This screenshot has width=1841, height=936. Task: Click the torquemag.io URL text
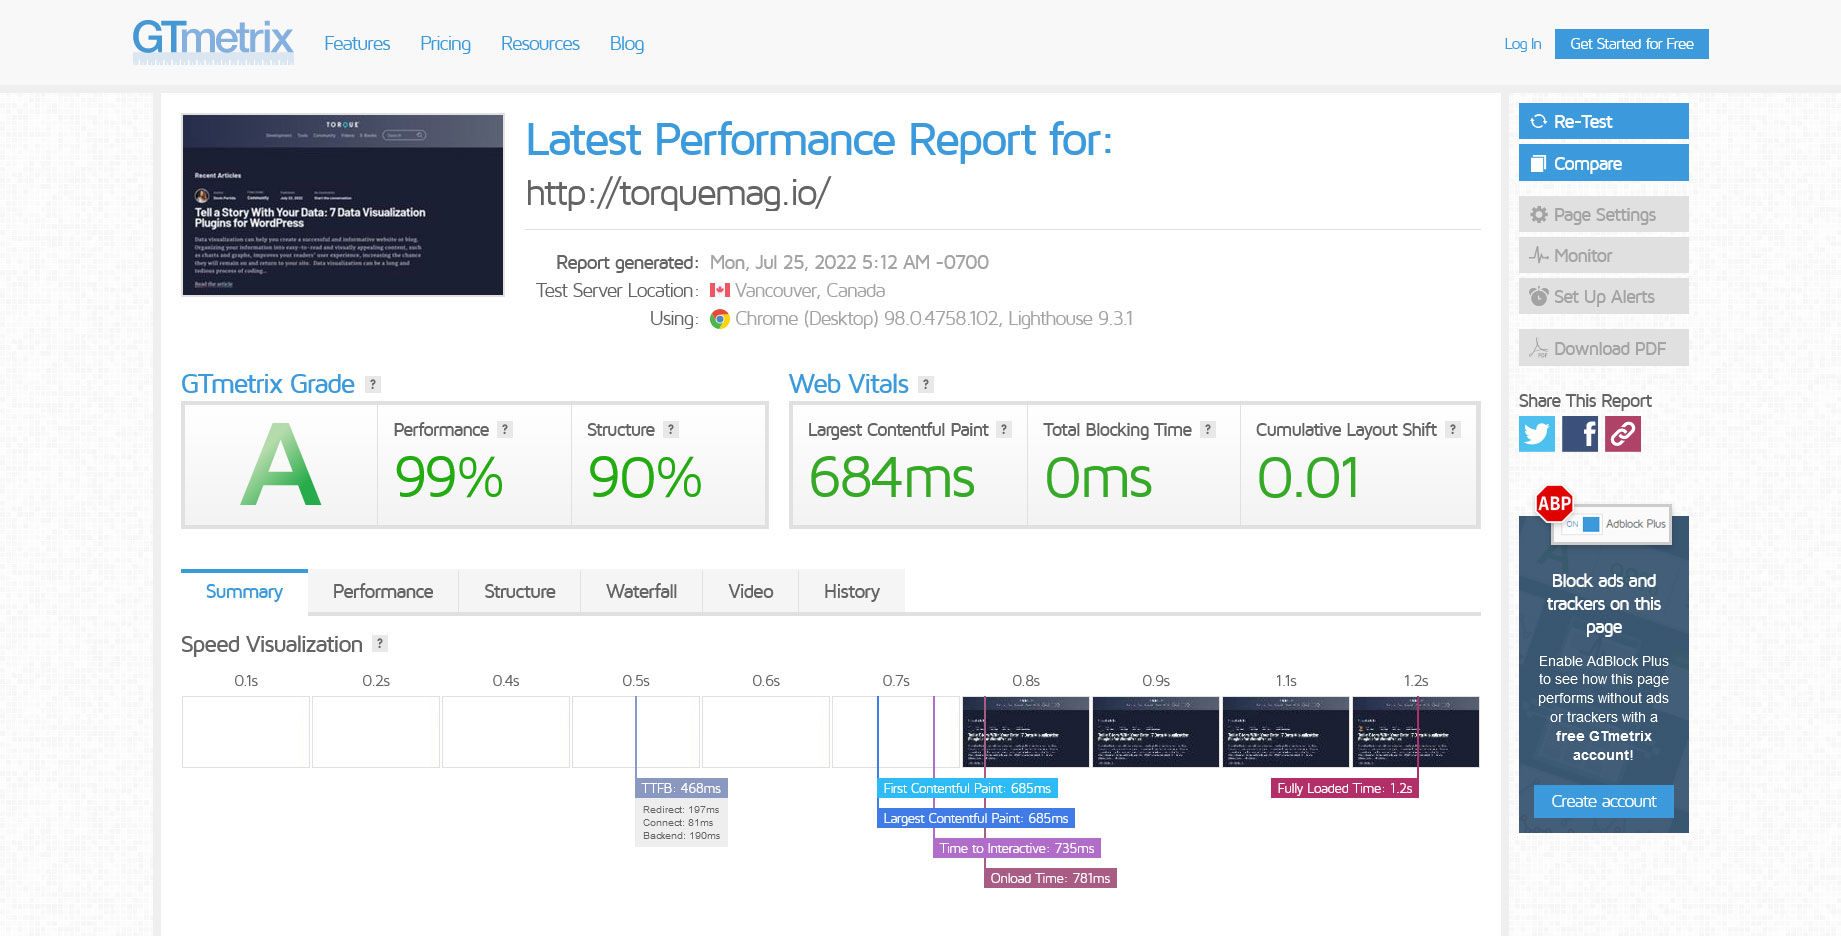click(678, 193)
